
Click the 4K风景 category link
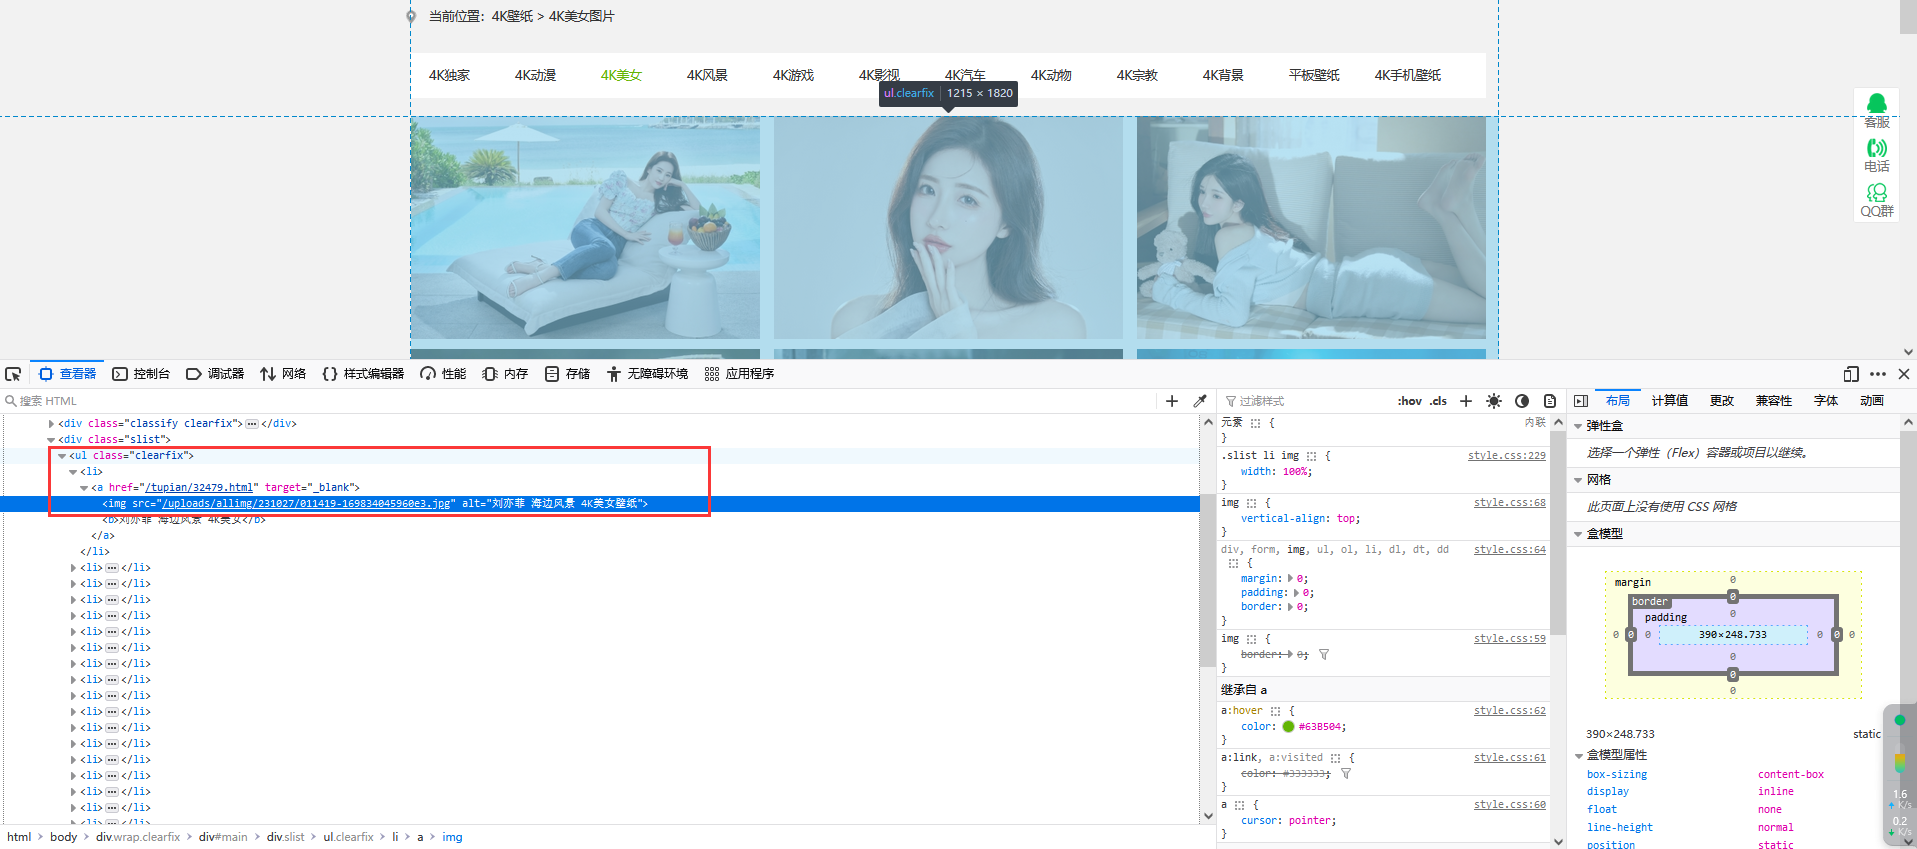[707, 75]
